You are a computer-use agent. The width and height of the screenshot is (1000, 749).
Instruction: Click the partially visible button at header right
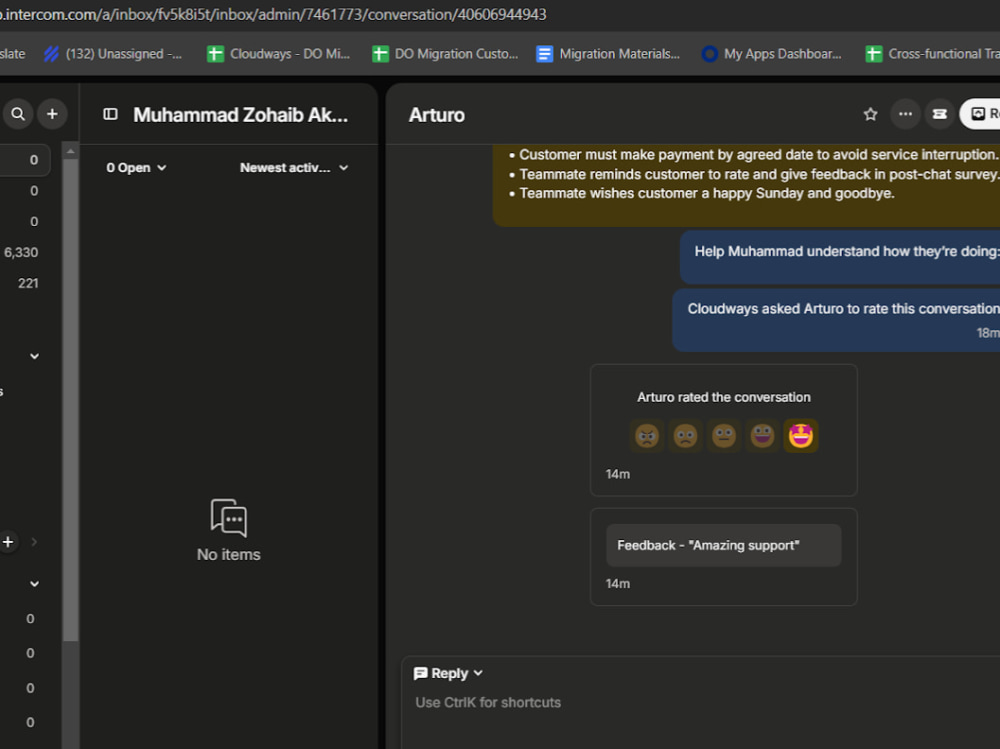point(980,114)
